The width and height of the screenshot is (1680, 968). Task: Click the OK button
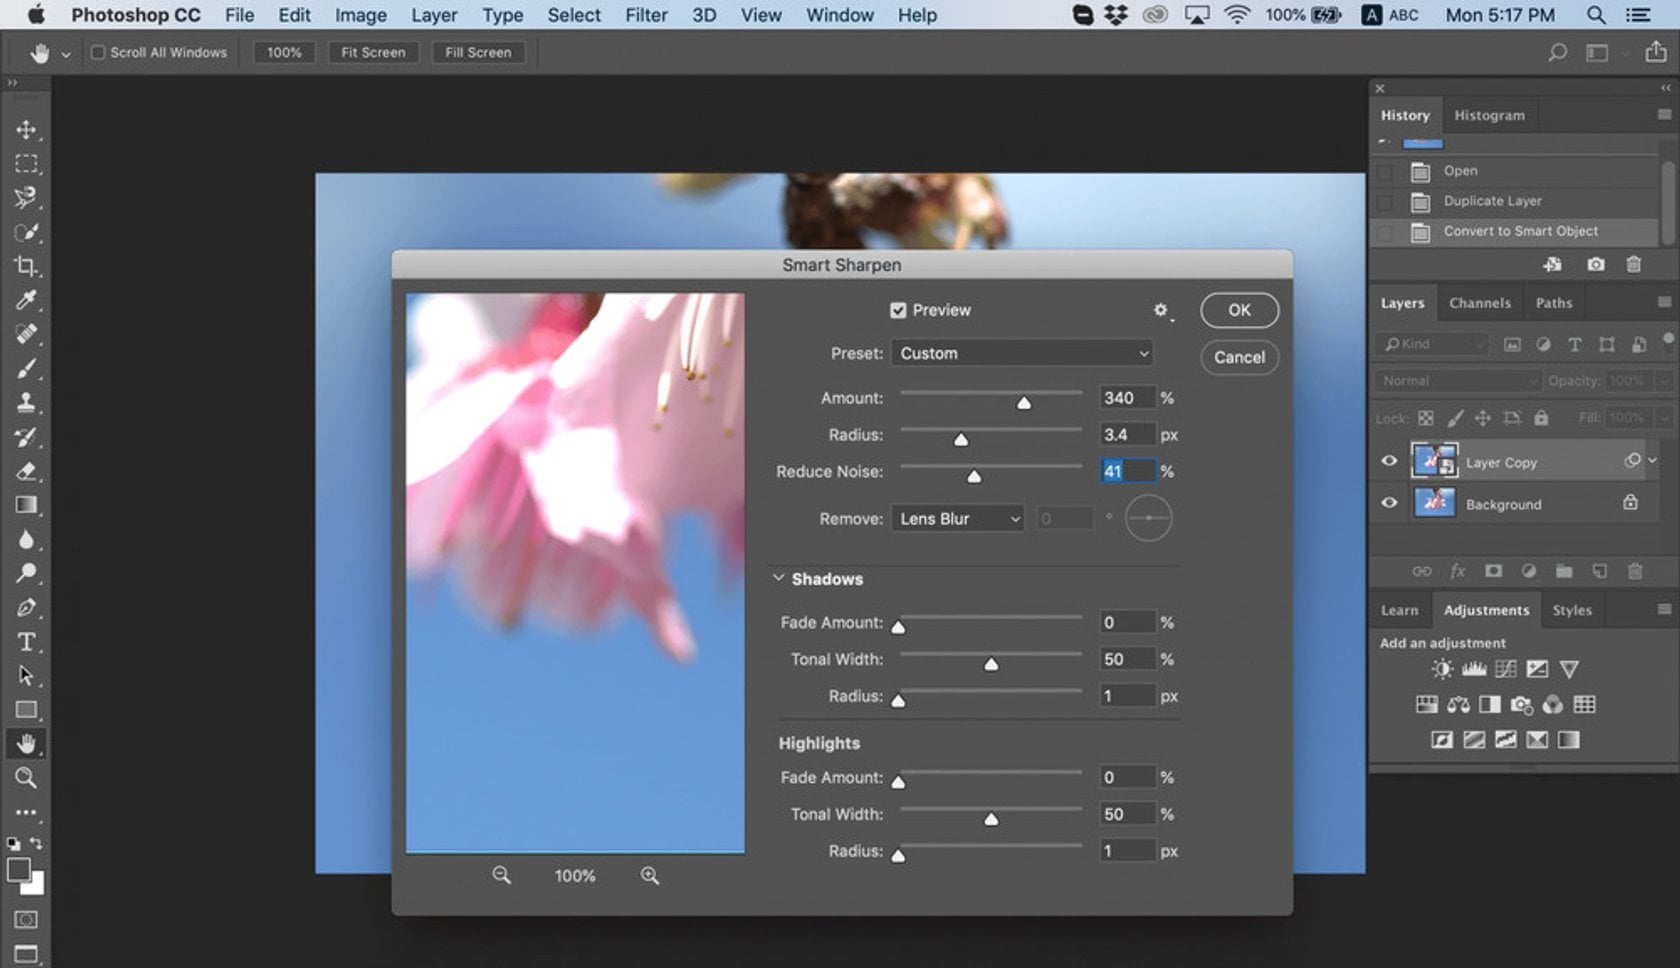1238,310
